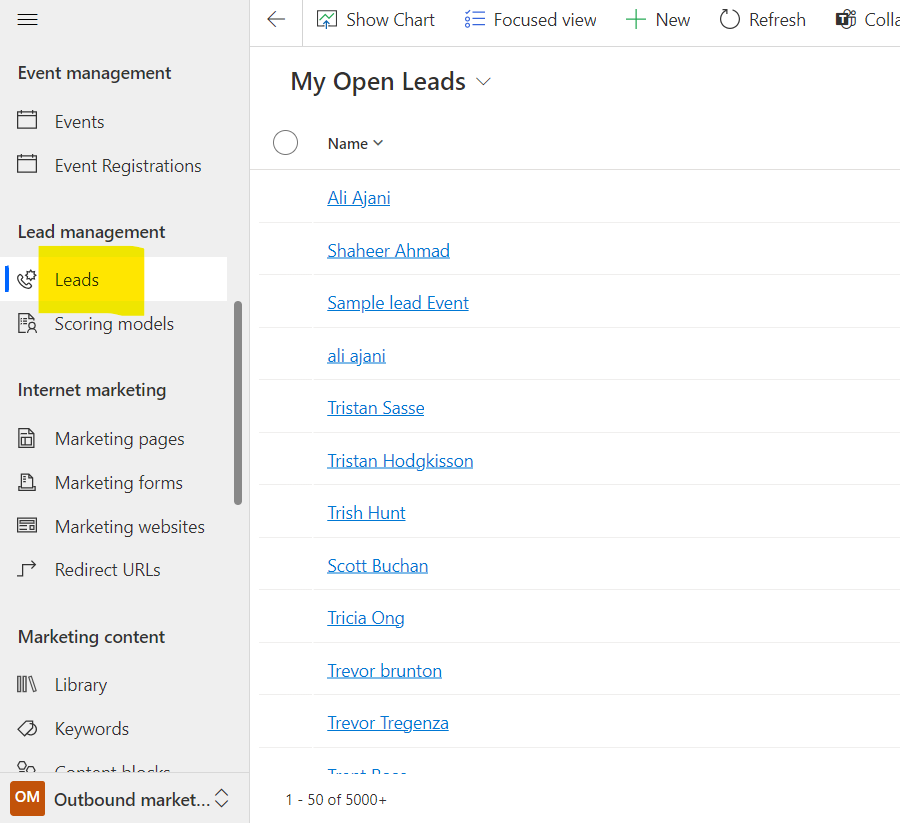Viewport: 900px width, 823px height.
Task: Toggle the select-all rows circle
Action: tap(286, 143)
